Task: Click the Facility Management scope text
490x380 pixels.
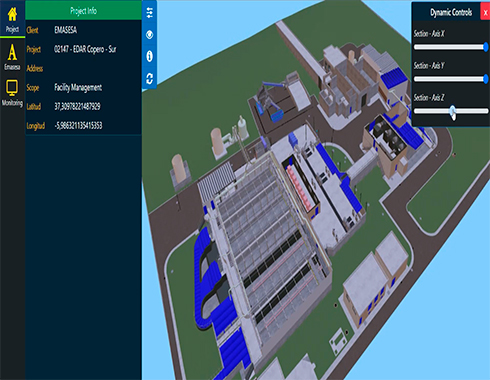Action: [x=78, y=87]
